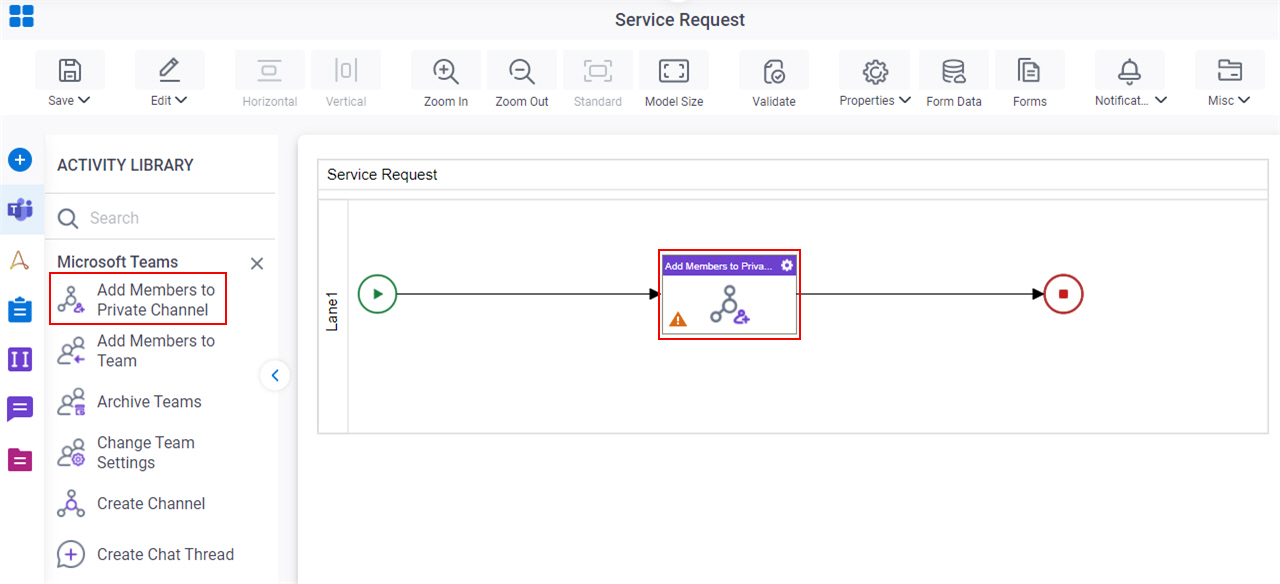This screenshot has height=584, width=1280.
Task: Open Form Data database icon
Action: pos(953,71)
